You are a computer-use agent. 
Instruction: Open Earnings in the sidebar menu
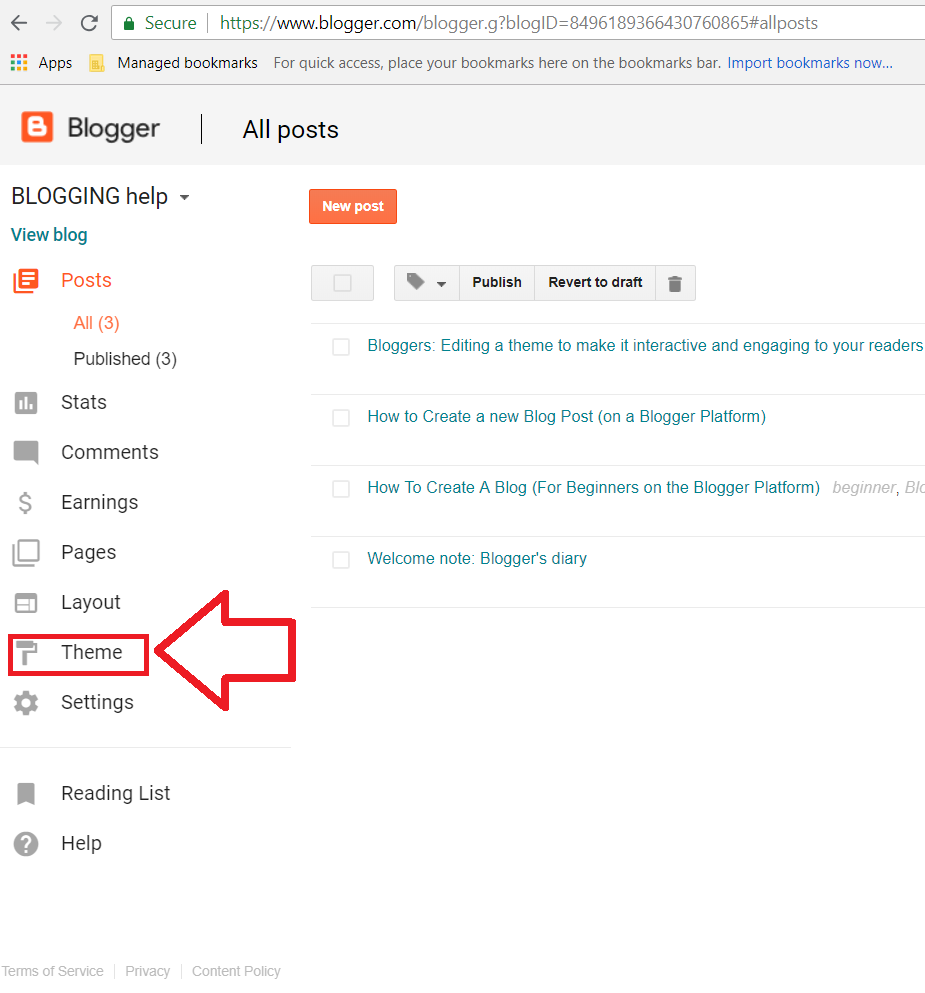click(x=99, y=502)
